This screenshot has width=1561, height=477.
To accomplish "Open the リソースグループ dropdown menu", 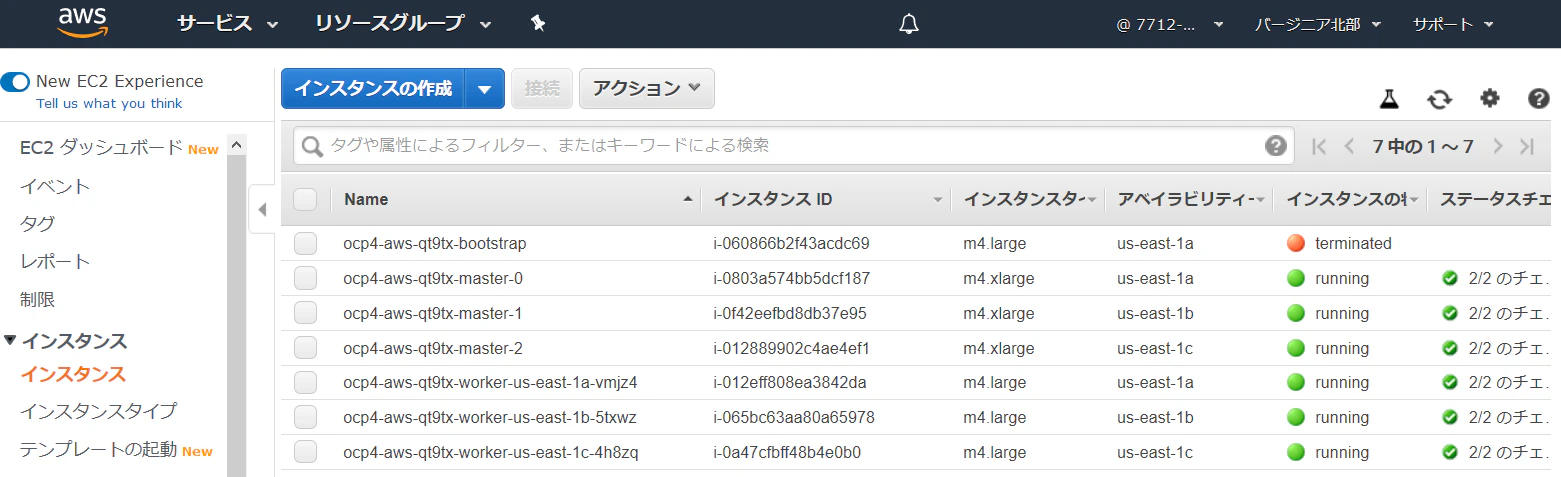I will [x=403, y=23].
